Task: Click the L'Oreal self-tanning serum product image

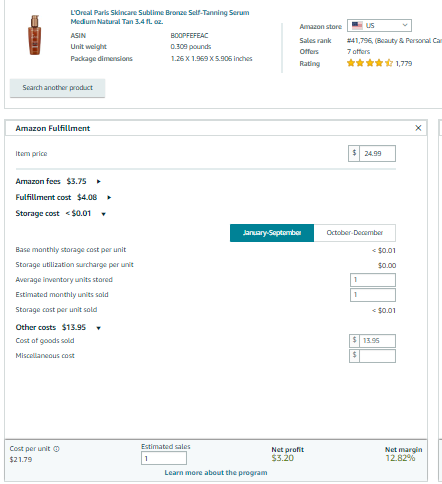Action: pyautogui.click(x=35, y=35)
